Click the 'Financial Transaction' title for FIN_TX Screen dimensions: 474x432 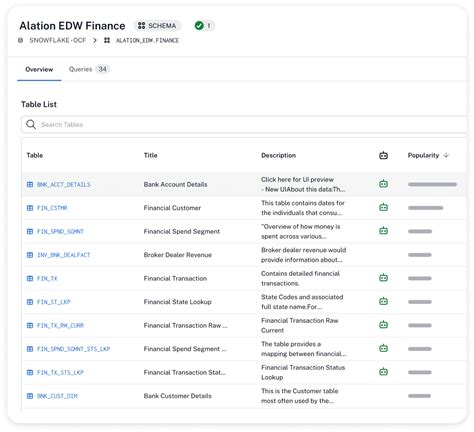[x=175, y=278]
